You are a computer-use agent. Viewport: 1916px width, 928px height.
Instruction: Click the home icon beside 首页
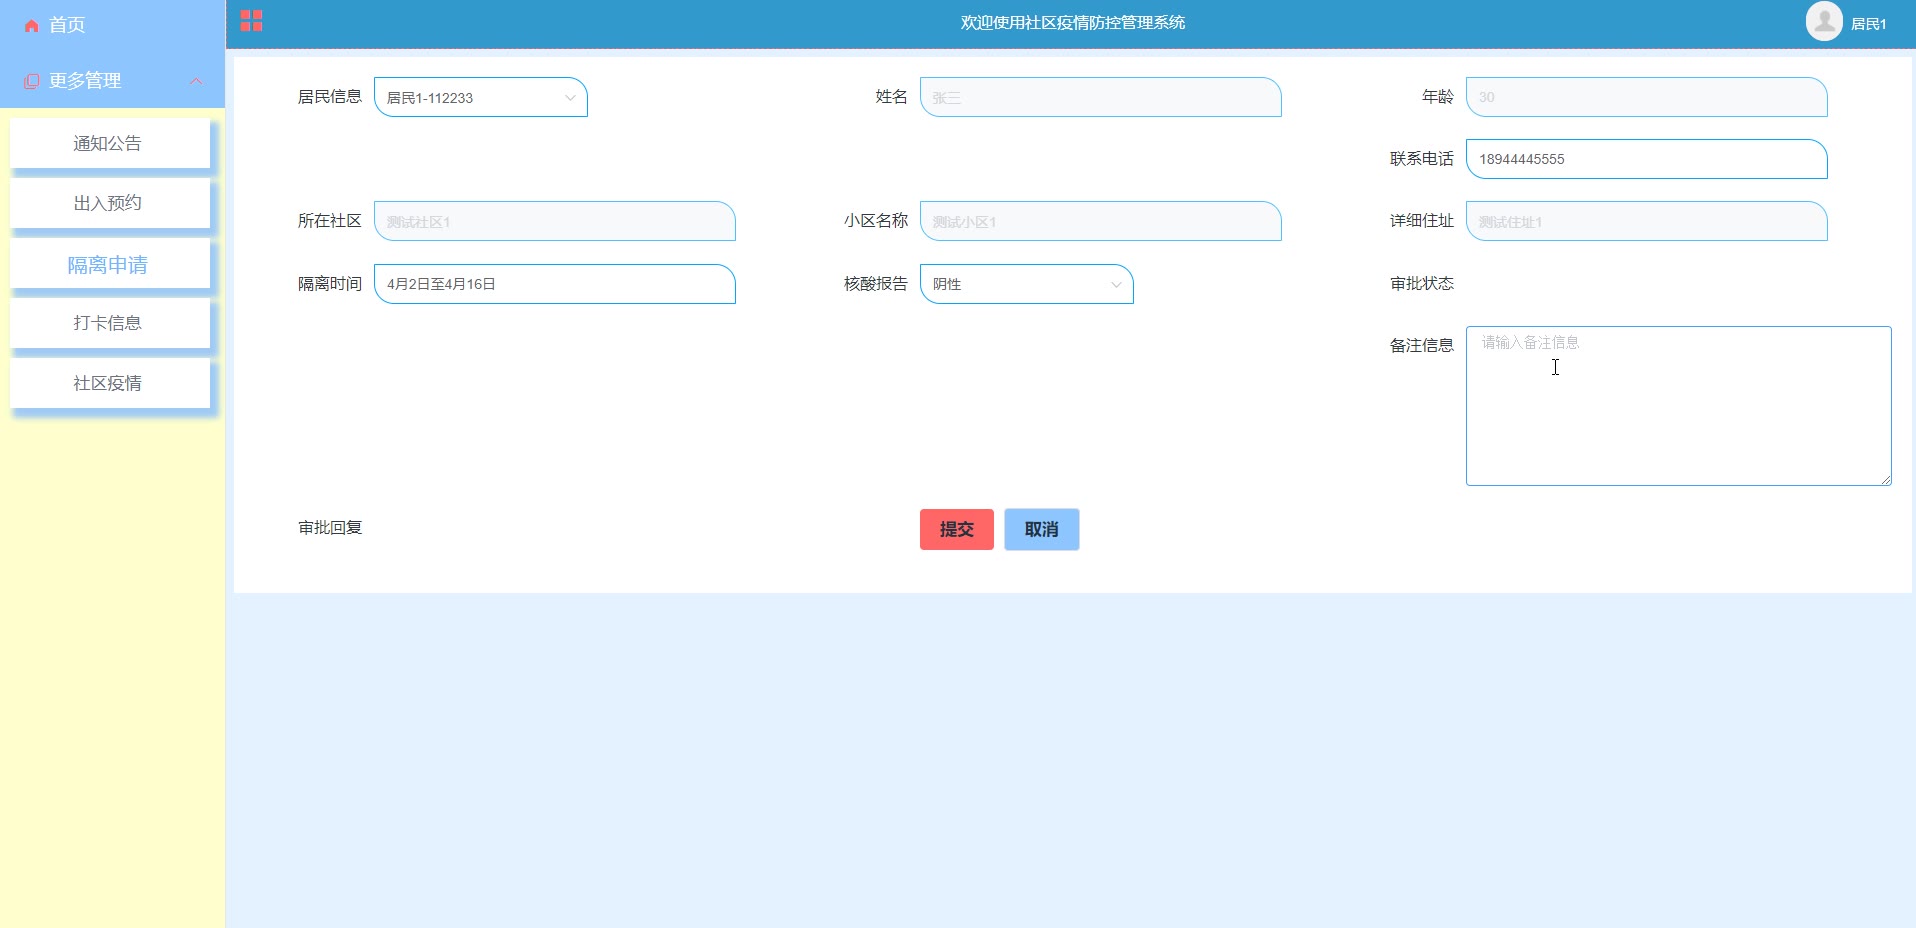click(32, 26)
